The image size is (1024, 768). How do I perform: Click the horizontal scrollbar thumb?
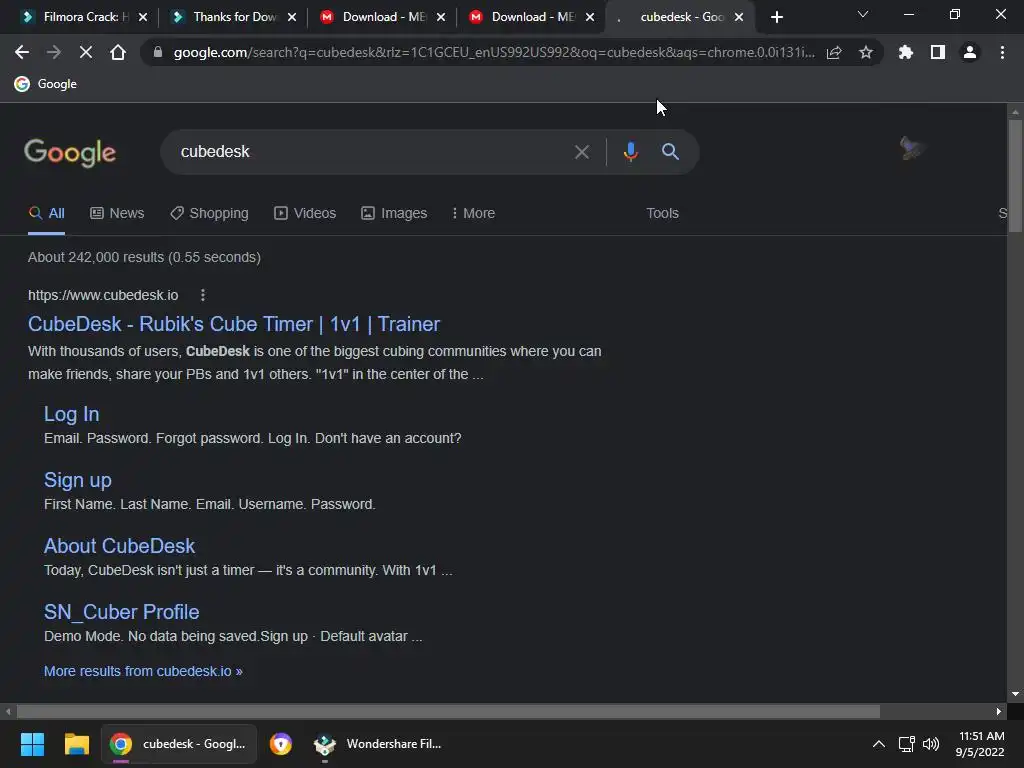(448, 711)
